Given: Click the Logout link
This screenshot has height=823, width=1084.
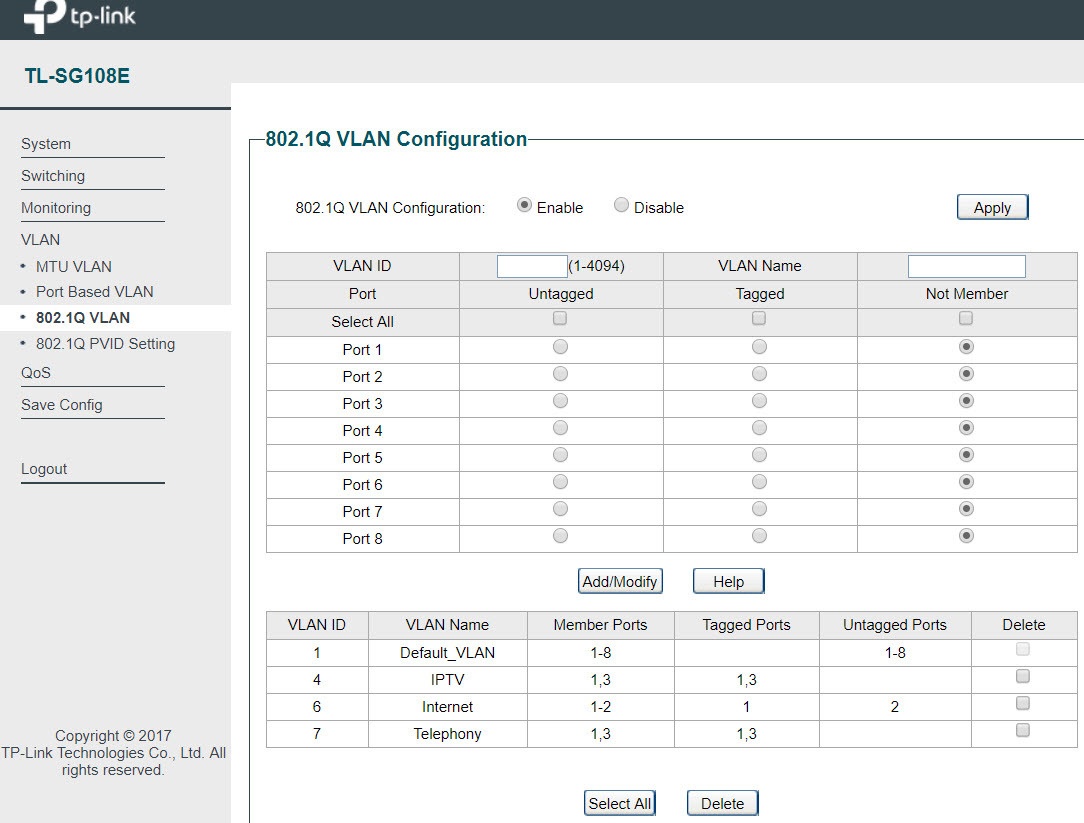Looking at the screenshot, I should pos(44,469).
